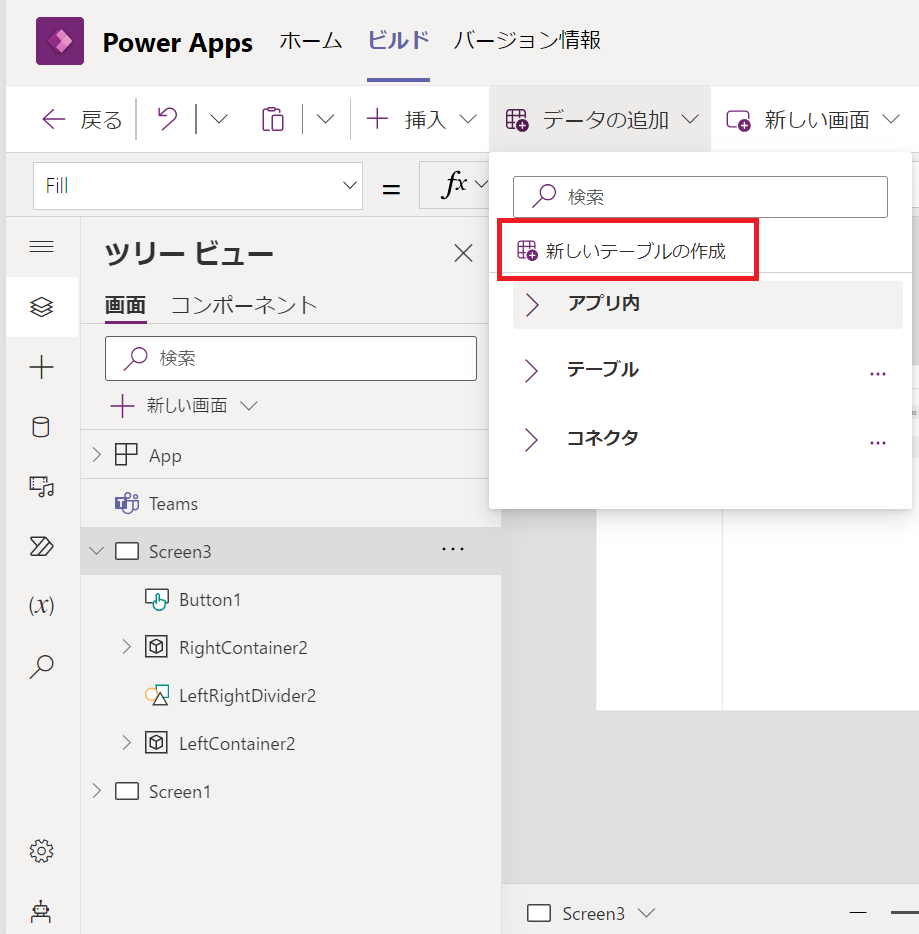Image resolution: width=919 pixels, height=934 pixels.
Task: Open the search magnifier sidebar icon
Action: 42,666
